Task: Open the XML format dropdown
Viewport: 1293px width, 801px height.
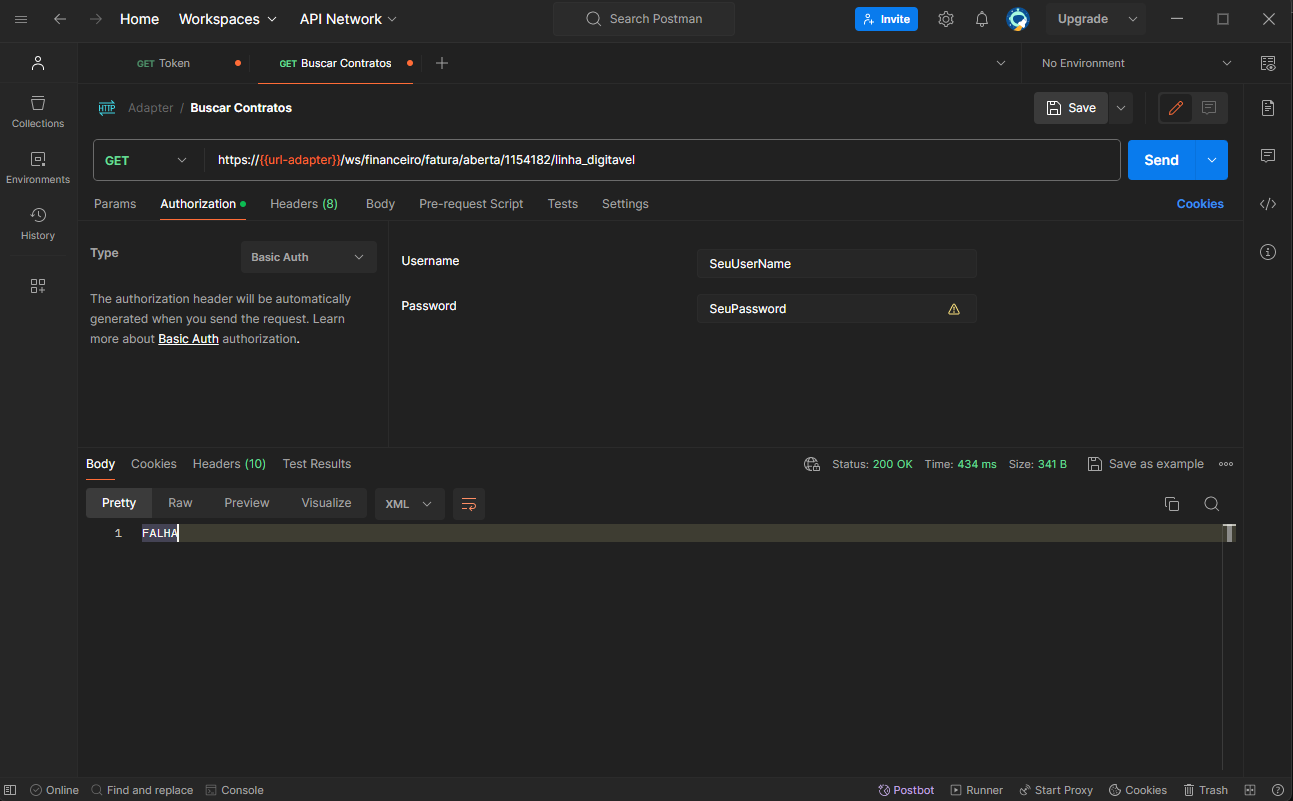Action: coord(410,504)
